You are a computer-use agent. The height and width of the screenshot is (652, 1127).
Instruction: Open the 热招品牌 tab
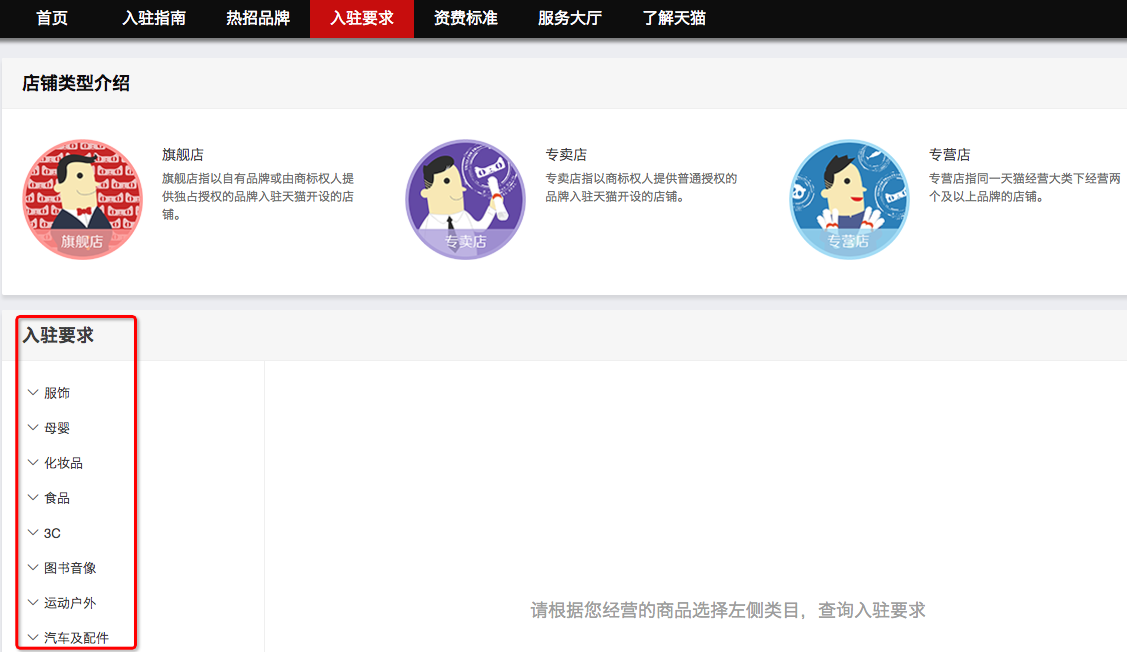pos(258,18)
